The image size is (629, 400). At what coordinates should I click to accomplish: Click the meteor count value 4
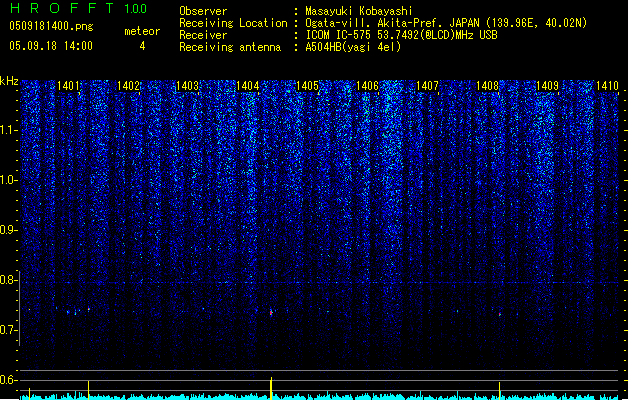pos(142,46)
